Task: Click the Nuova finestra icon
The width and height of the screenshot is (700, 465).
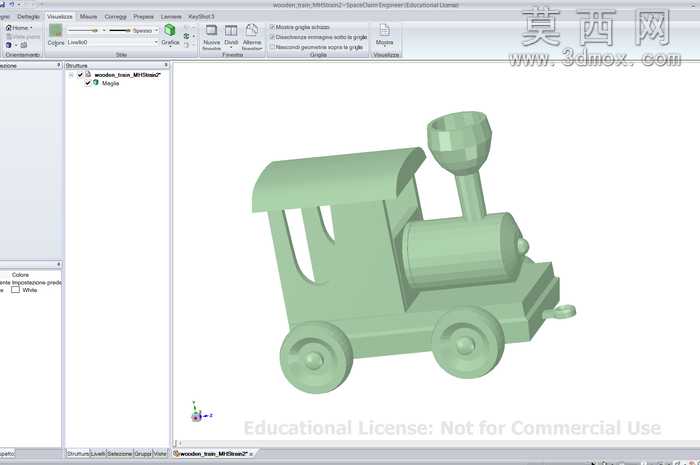Action: 211,30
